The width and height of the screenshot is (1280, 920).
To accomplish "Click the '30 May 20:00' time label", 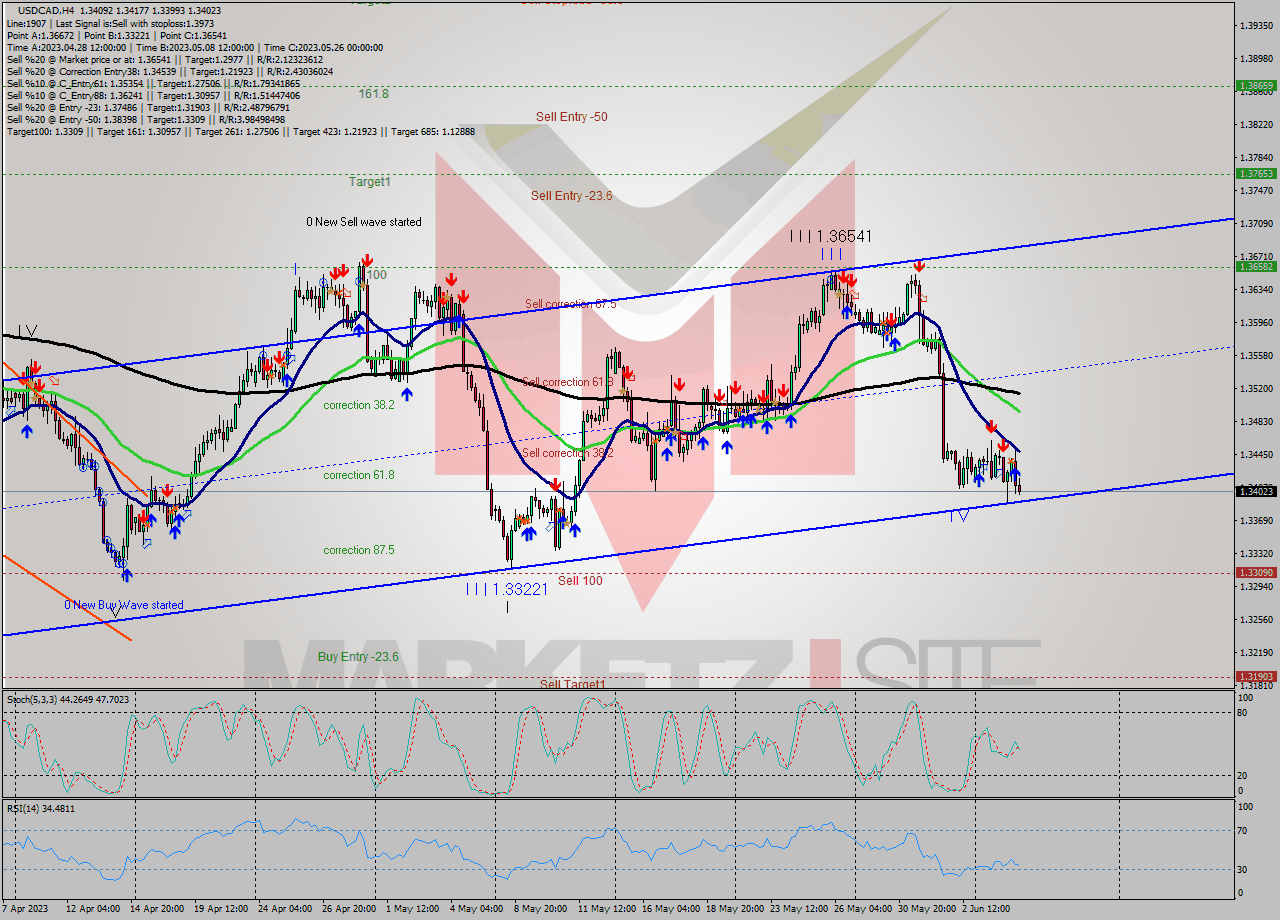I will tap(926, 909).
